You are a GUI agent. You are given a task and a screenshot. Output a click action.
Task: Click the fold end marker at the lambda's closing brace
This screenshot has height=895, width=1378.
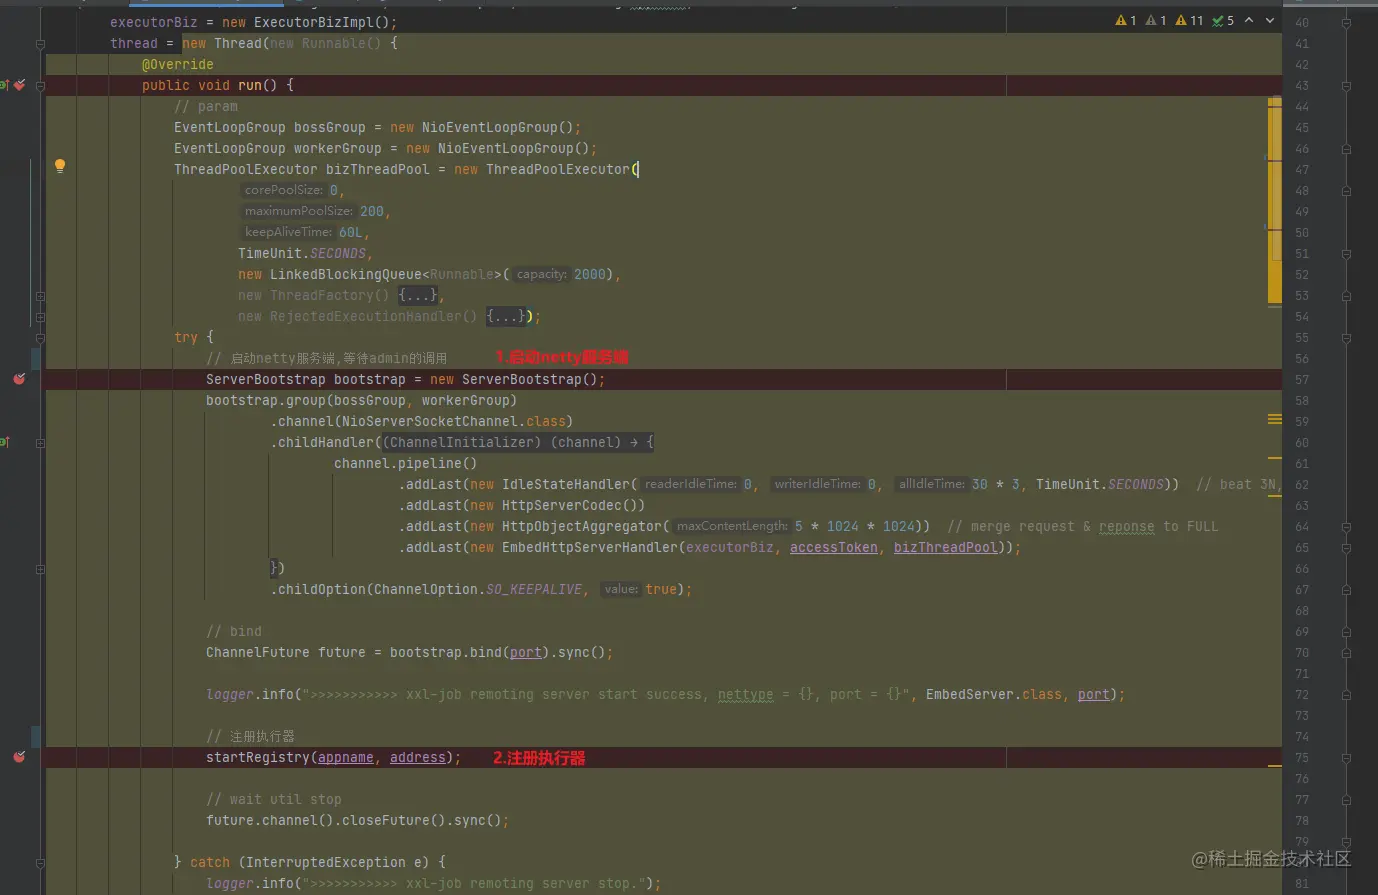point(40,569)
